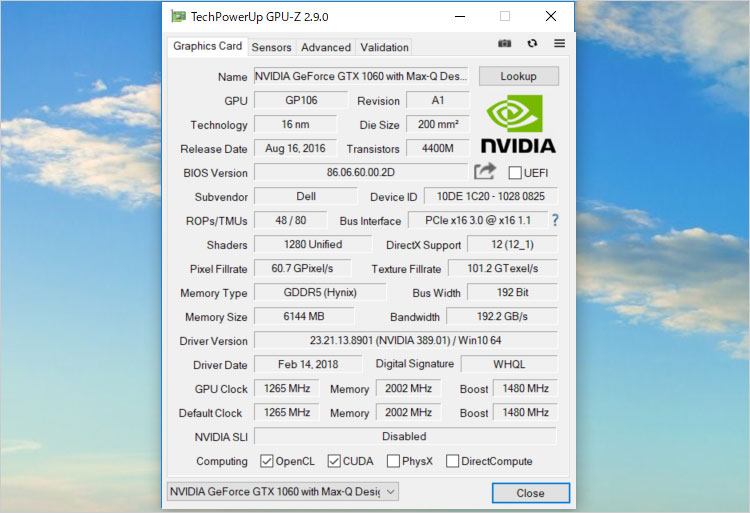
Task: Click the Name field showing GTX 1060
Action: click(x=361, y=76)
